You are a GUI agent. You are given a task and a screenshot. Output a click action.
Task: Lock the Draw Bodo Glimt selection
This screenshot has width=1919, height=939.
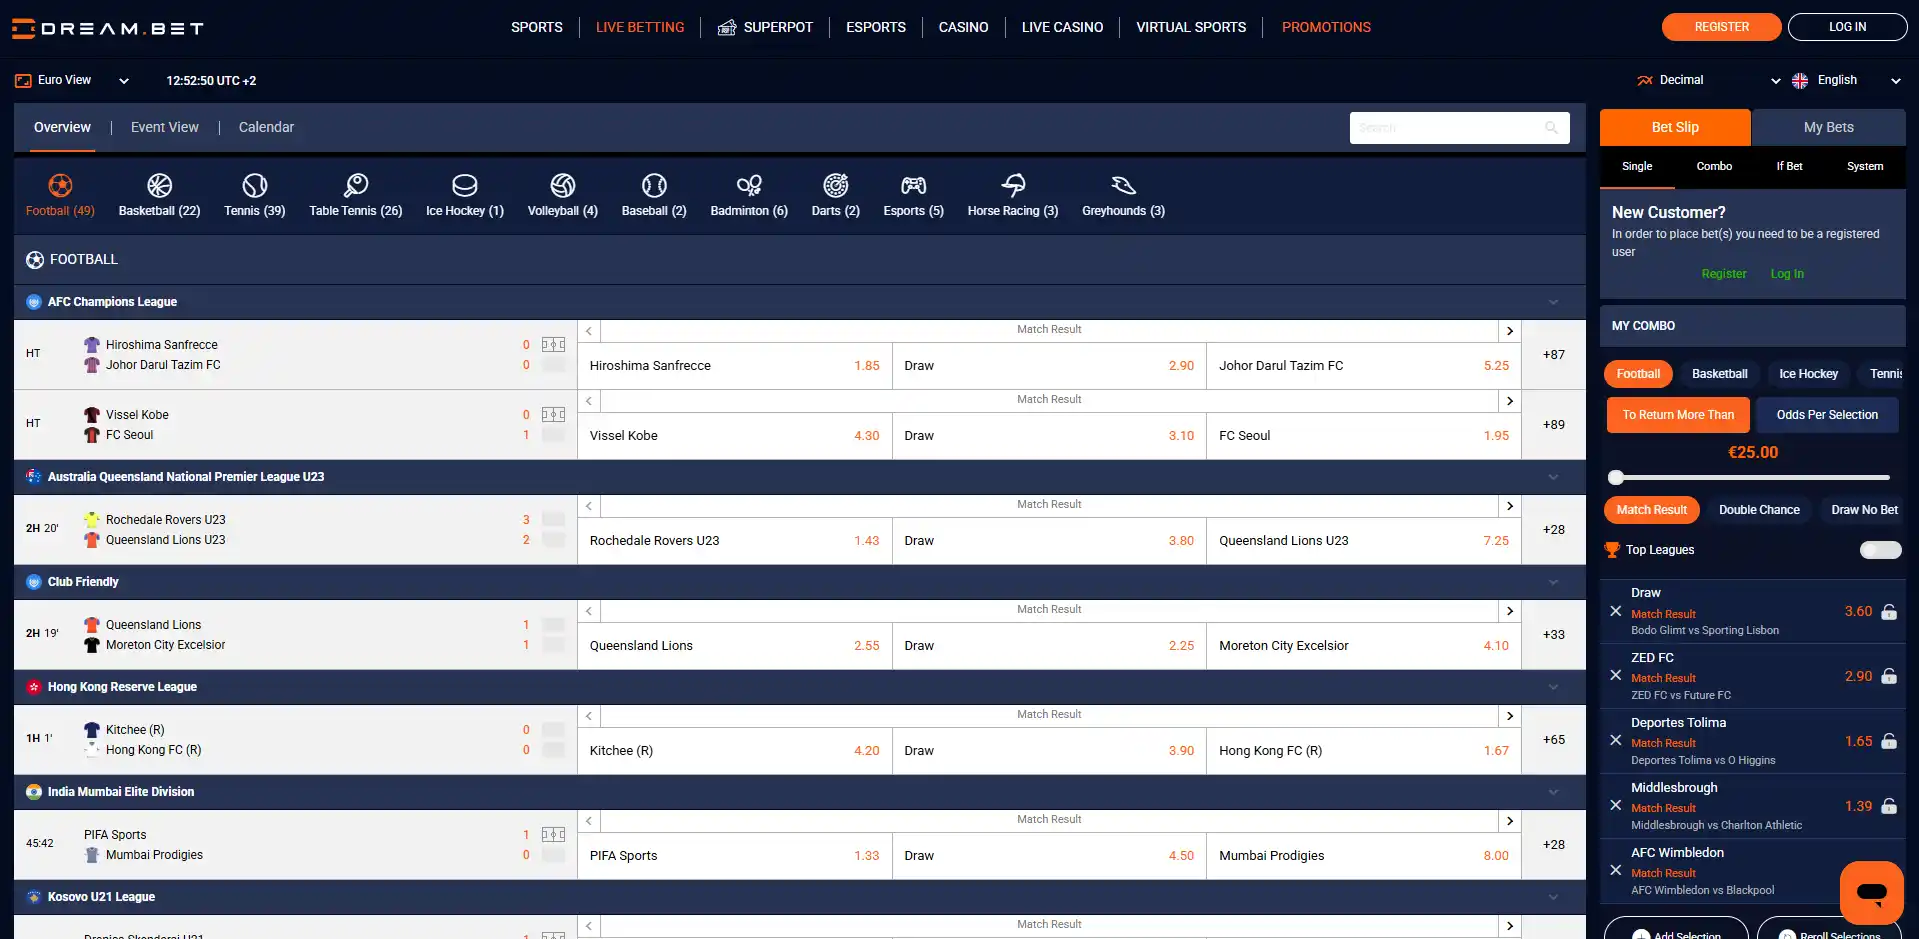pos(1888,612)
